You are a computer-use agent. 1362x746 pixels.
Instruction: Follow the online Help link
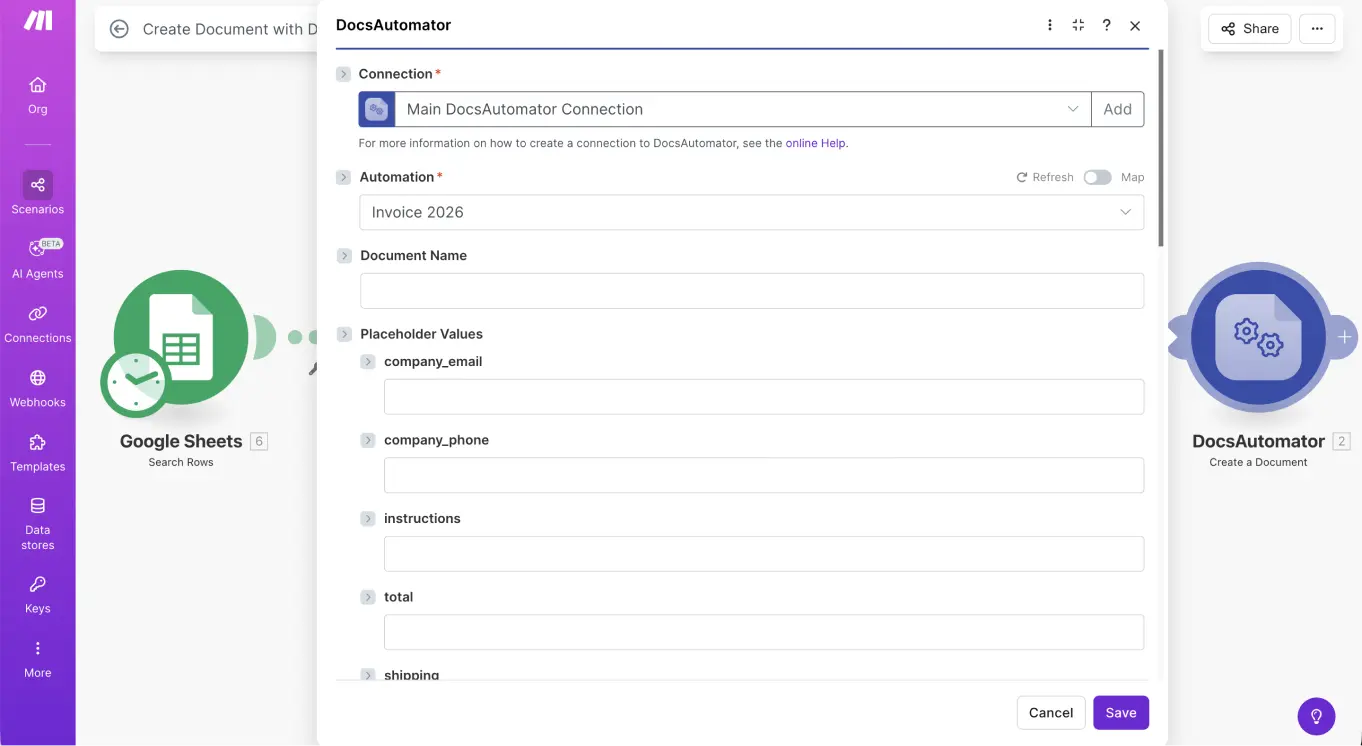[x=816, y=143]
